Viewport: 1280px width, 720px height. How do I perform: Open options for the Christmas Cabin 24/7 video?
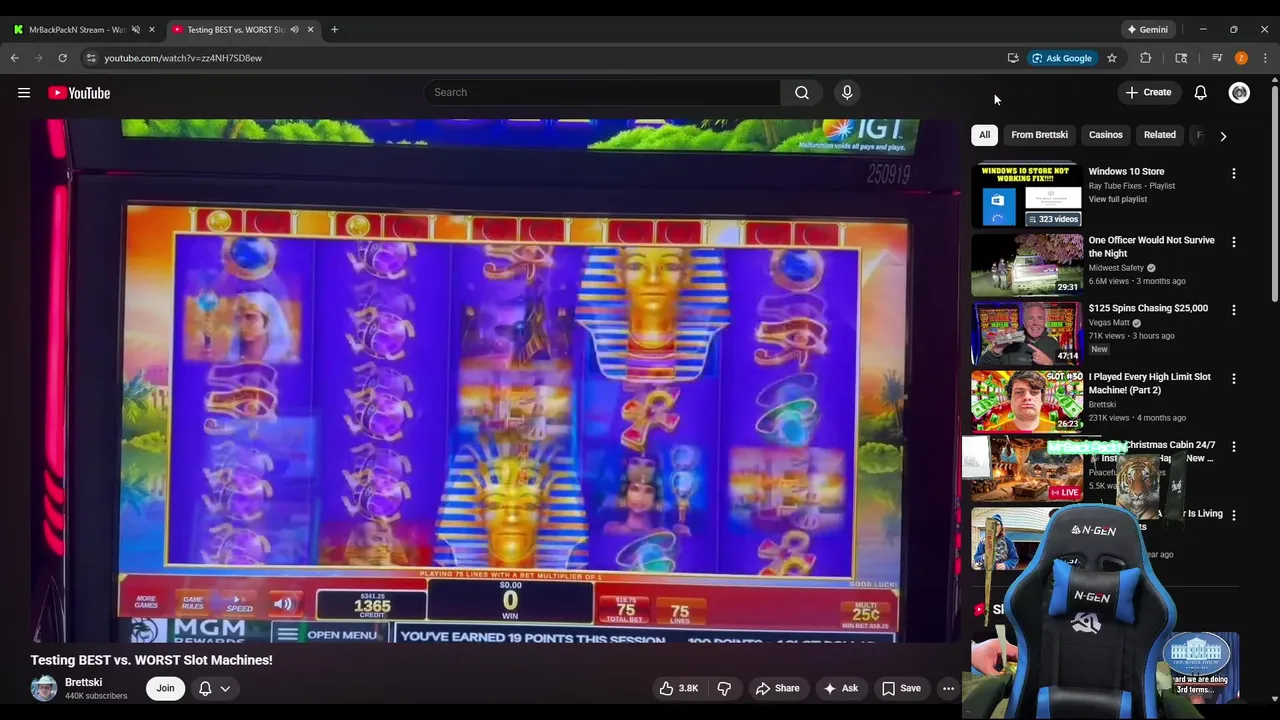(x=1233, y=447)
